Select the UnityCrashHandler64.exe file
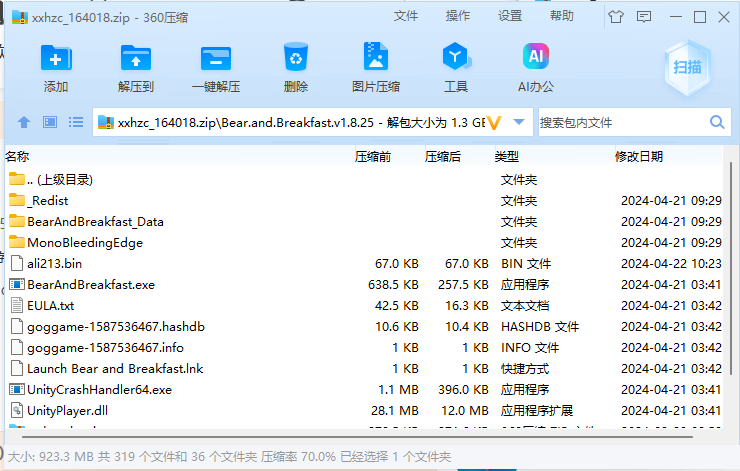740x471 pixels. (x=363, y=389)
